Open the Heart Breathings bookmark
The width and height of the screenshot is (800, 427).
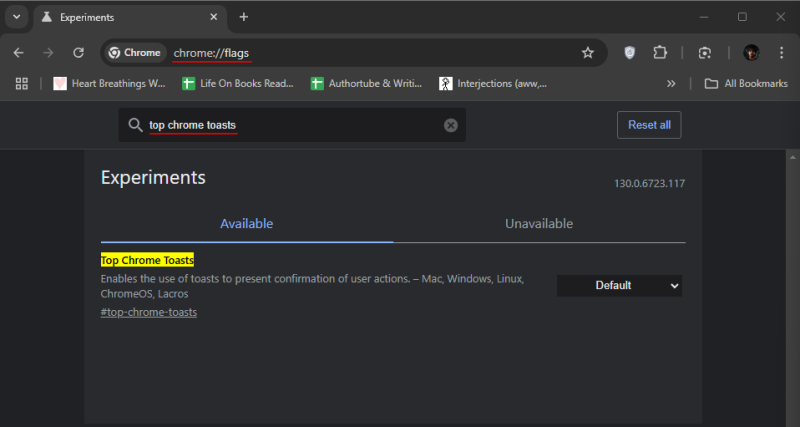tap(110, 84)
